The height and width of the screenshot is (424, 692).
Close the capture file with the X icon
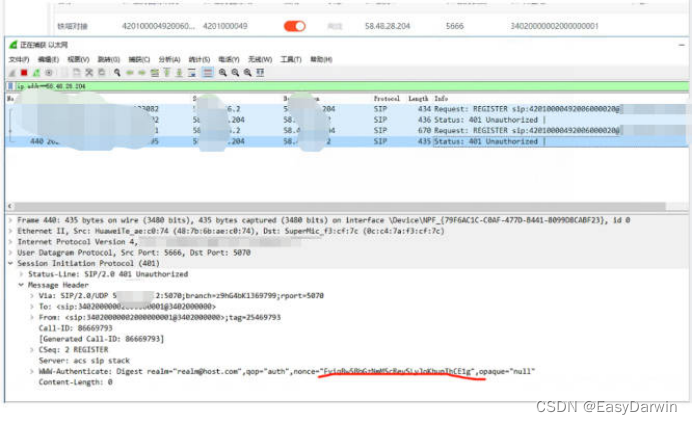click(89, 72)
